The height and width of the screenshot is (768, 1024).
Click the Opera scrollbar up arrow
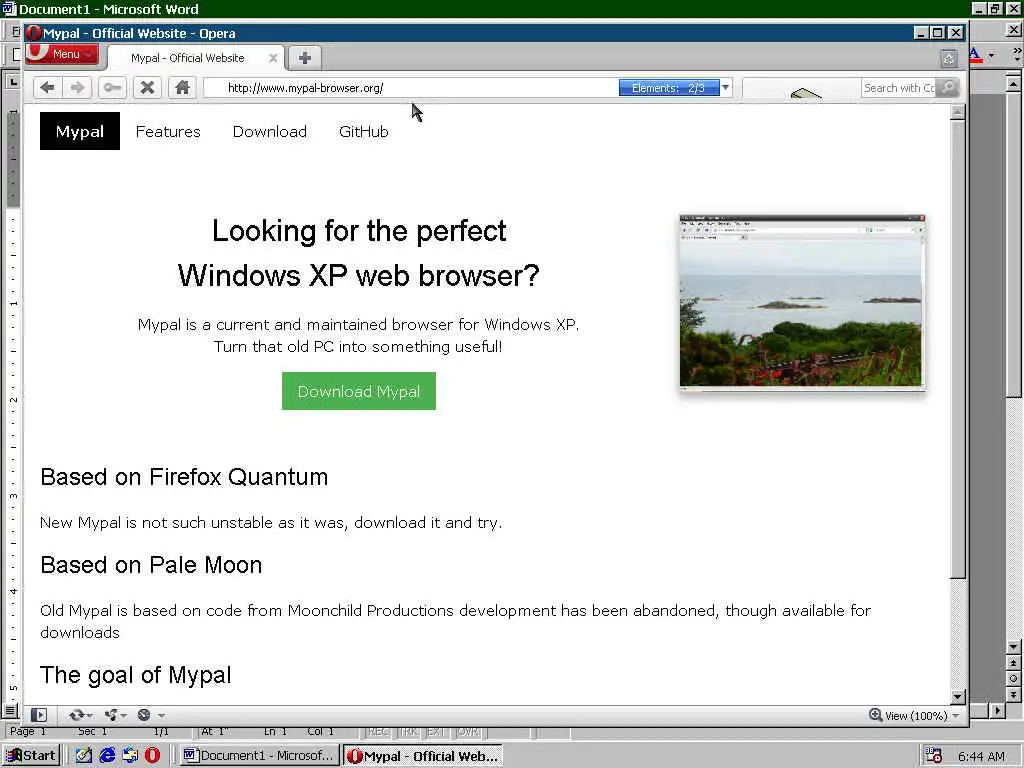point(957,112)
